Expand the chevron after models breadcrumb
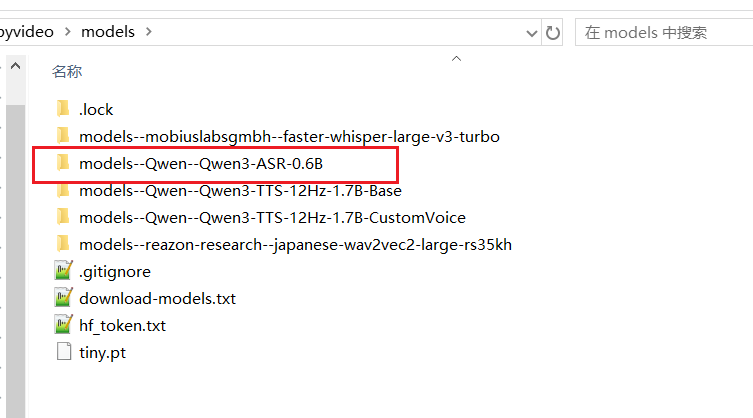753x418 pixels. 150,32
